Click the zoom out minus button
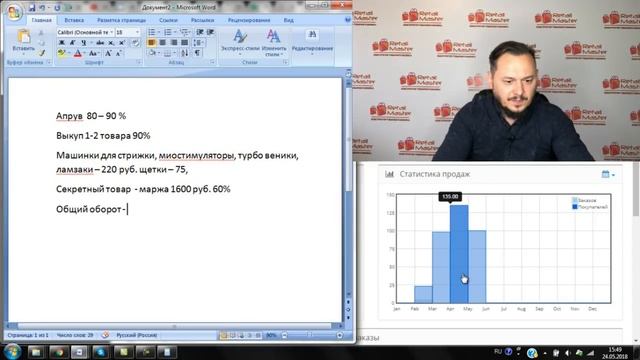 pyautogui.click(x=284, y=335)
